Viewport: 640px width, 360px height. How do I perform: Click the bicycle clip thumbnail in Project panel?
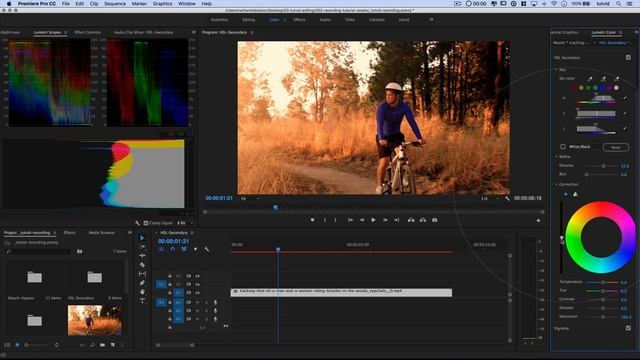95,320
